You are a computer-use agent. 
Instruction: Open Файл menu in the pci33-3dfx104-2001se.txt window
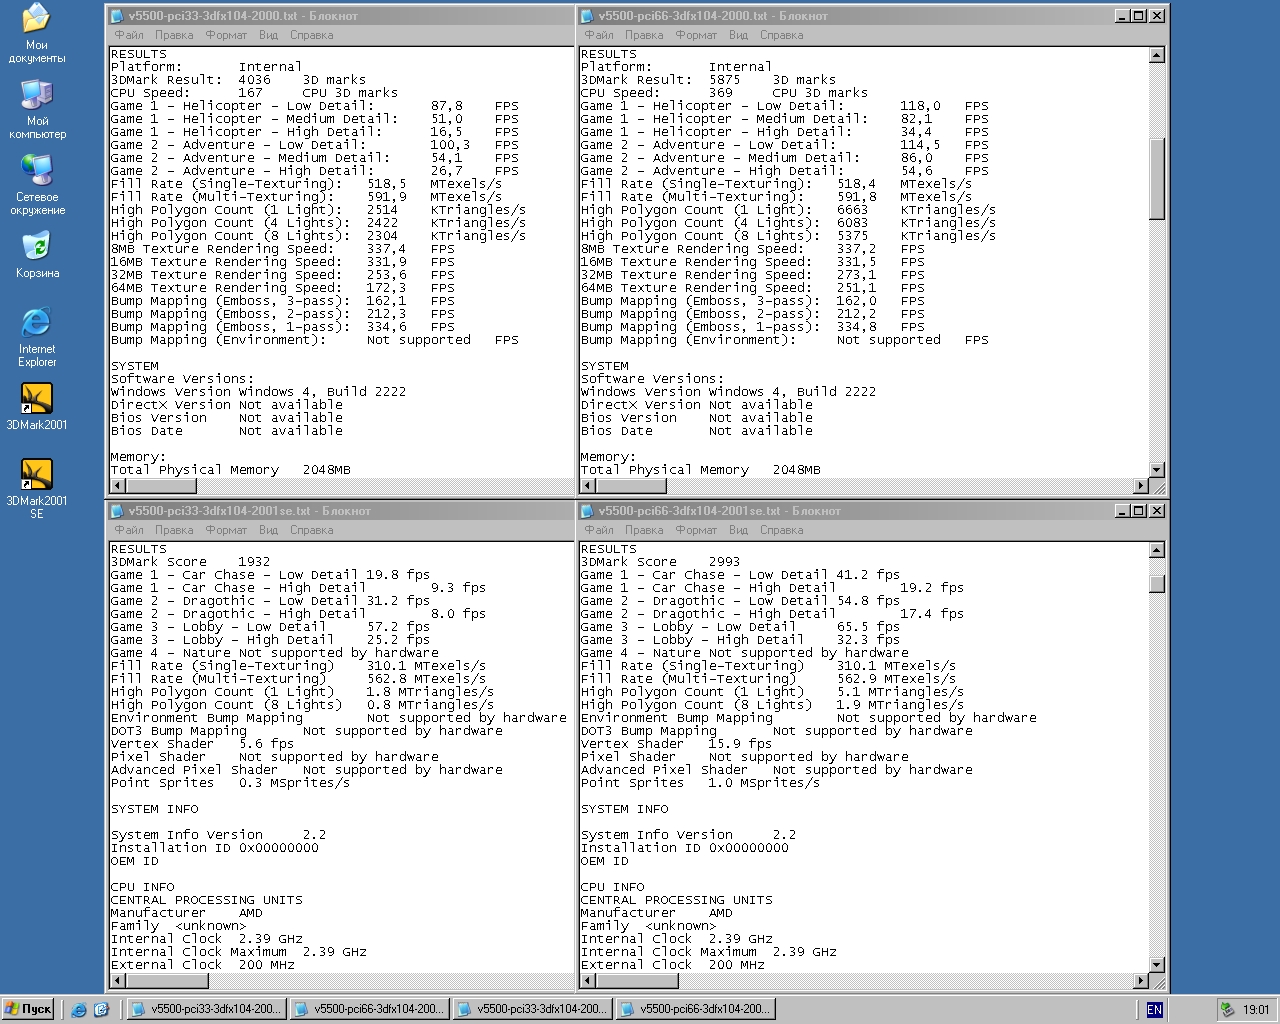coord(129,530)
